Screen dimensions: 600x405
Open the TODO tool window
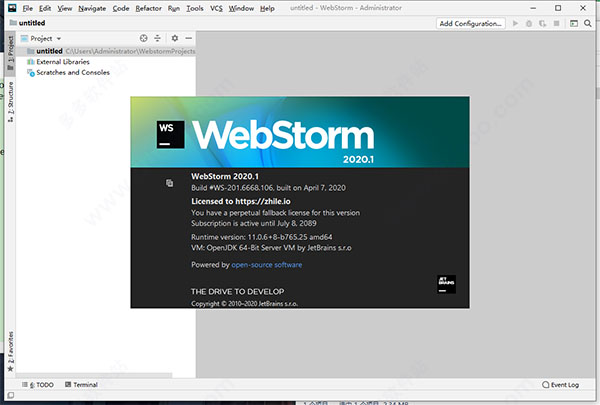coord(38,385)
